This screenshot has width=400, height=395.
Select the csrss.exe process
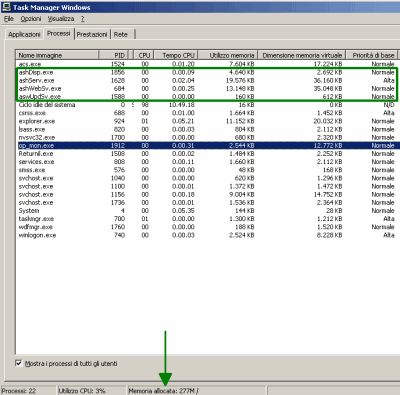click(207, 113)
